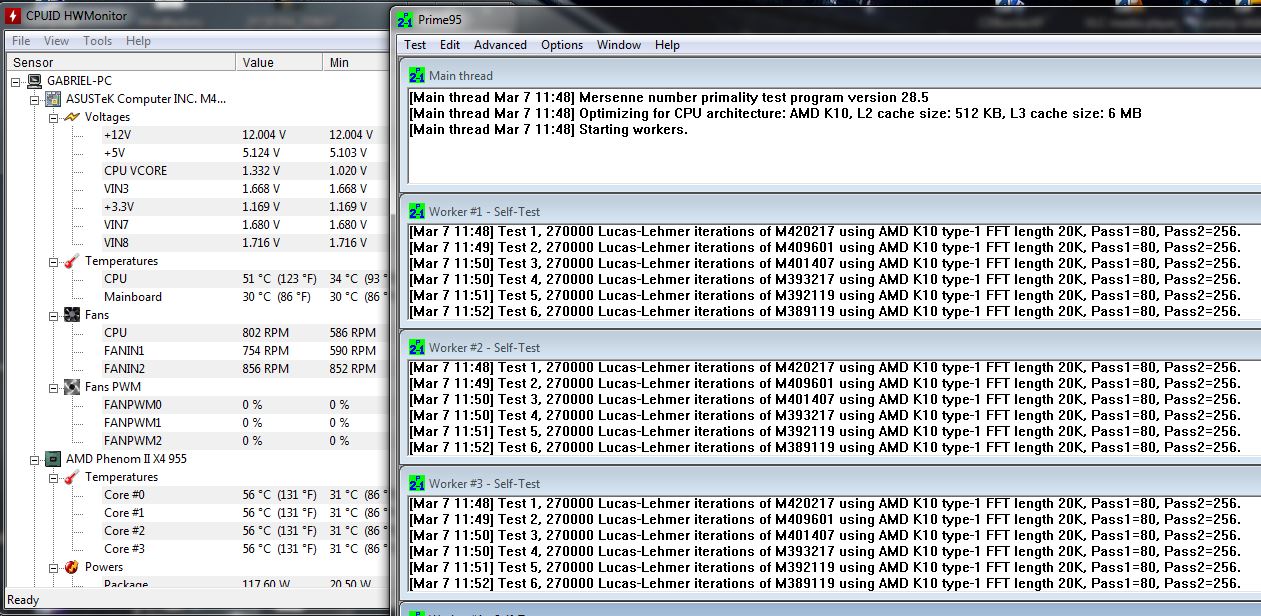Collapse the Fans PWM group
This screenshot has height=616, width=1261.
click(x=54, y=387)
